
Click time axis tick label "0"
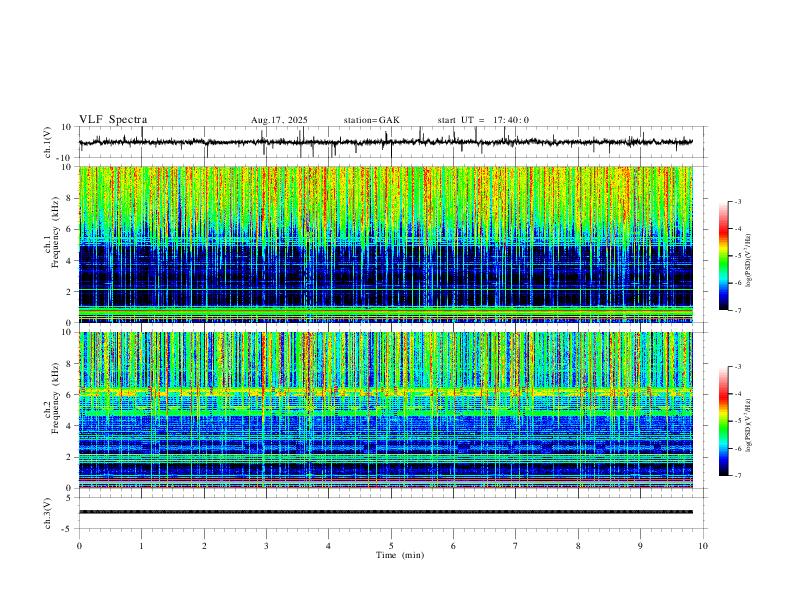pyautogui.click(x=79, y=546)
